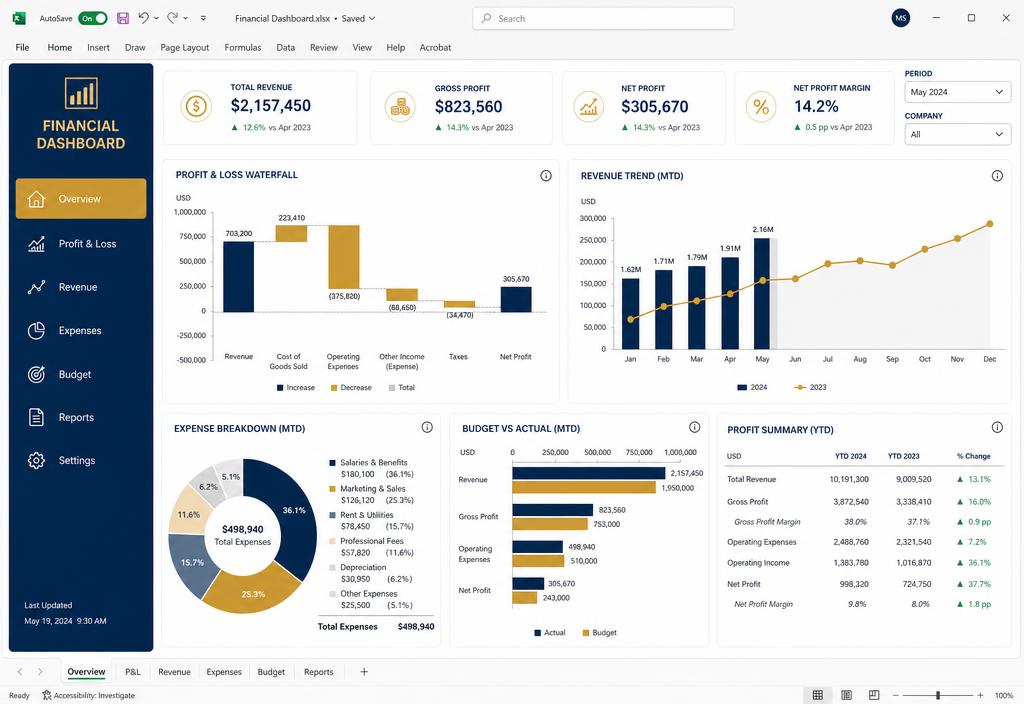Open Customize Quick Access Toolbar dropdown

[203, 18]
